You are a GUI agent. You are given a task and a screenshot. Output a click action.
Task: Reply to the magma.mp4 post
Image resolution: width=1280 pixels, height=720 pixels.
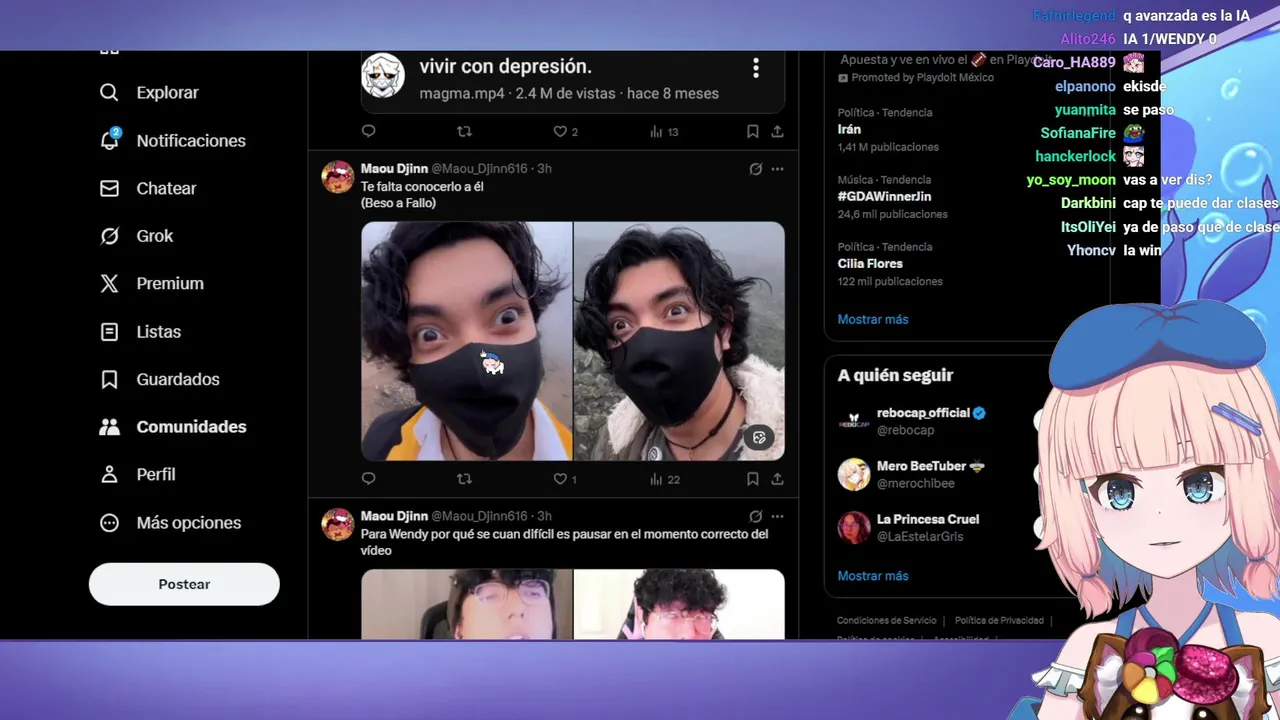(x=368, y=131)
